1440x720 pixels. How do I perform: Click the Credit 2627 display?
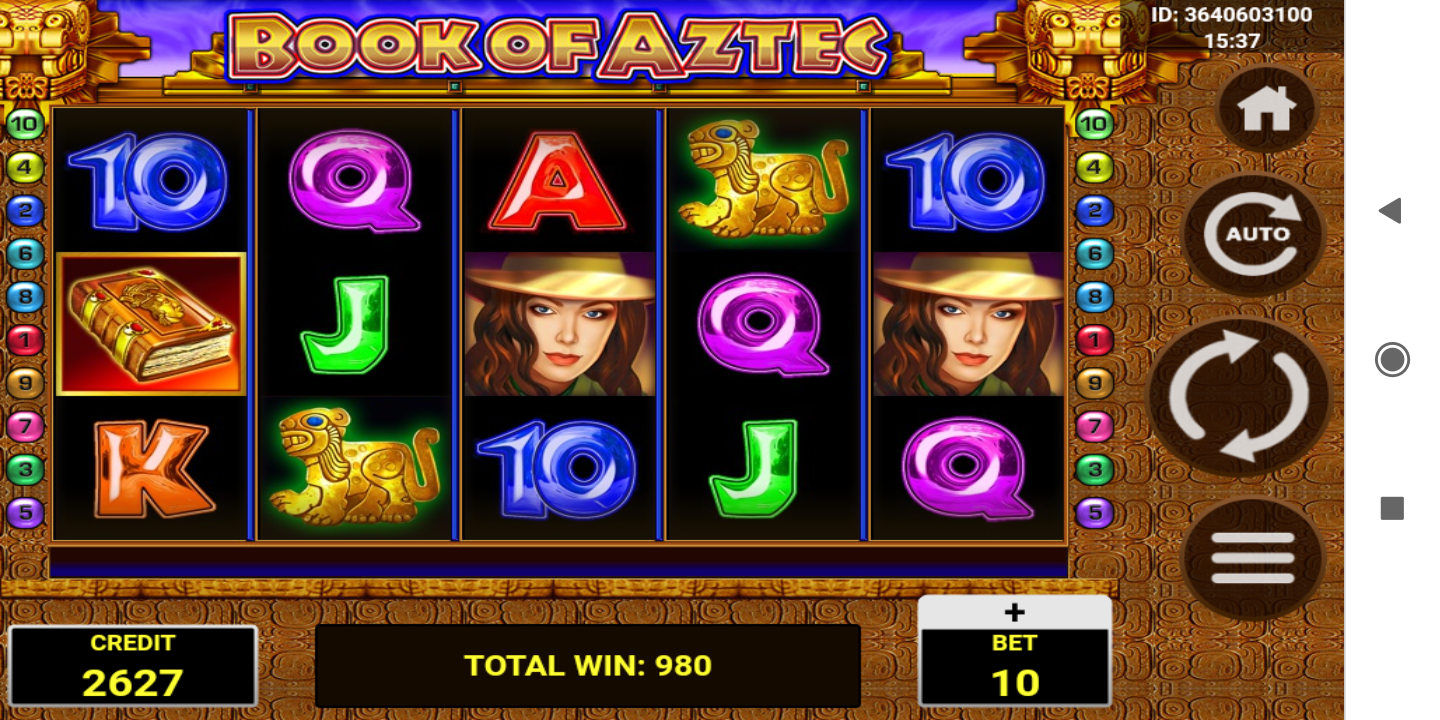pos(133,666)
